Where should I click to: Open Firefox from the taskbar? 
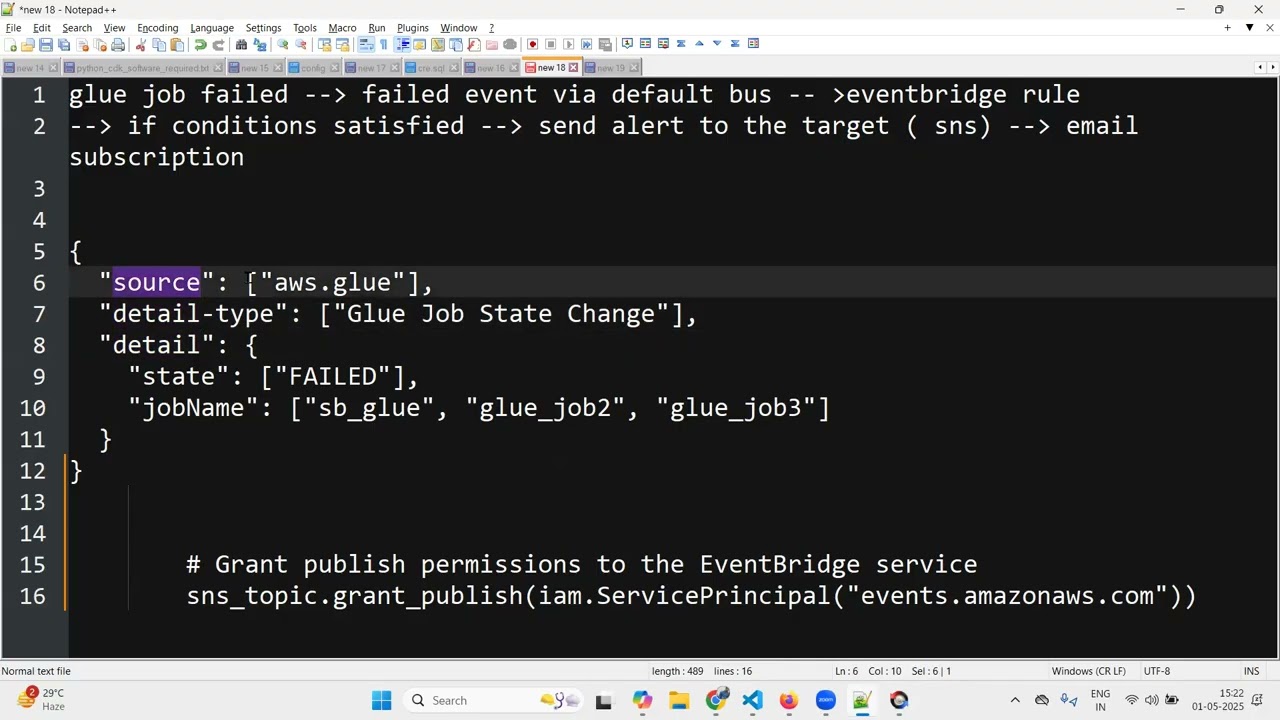pyautogui.click(x=789, y=700)
